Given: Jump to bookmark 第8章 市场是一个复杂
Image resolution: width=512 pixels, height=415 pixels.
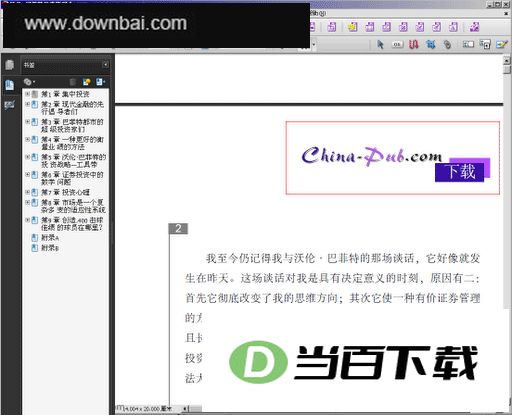Looking at the screenshot, I should 73,206.
